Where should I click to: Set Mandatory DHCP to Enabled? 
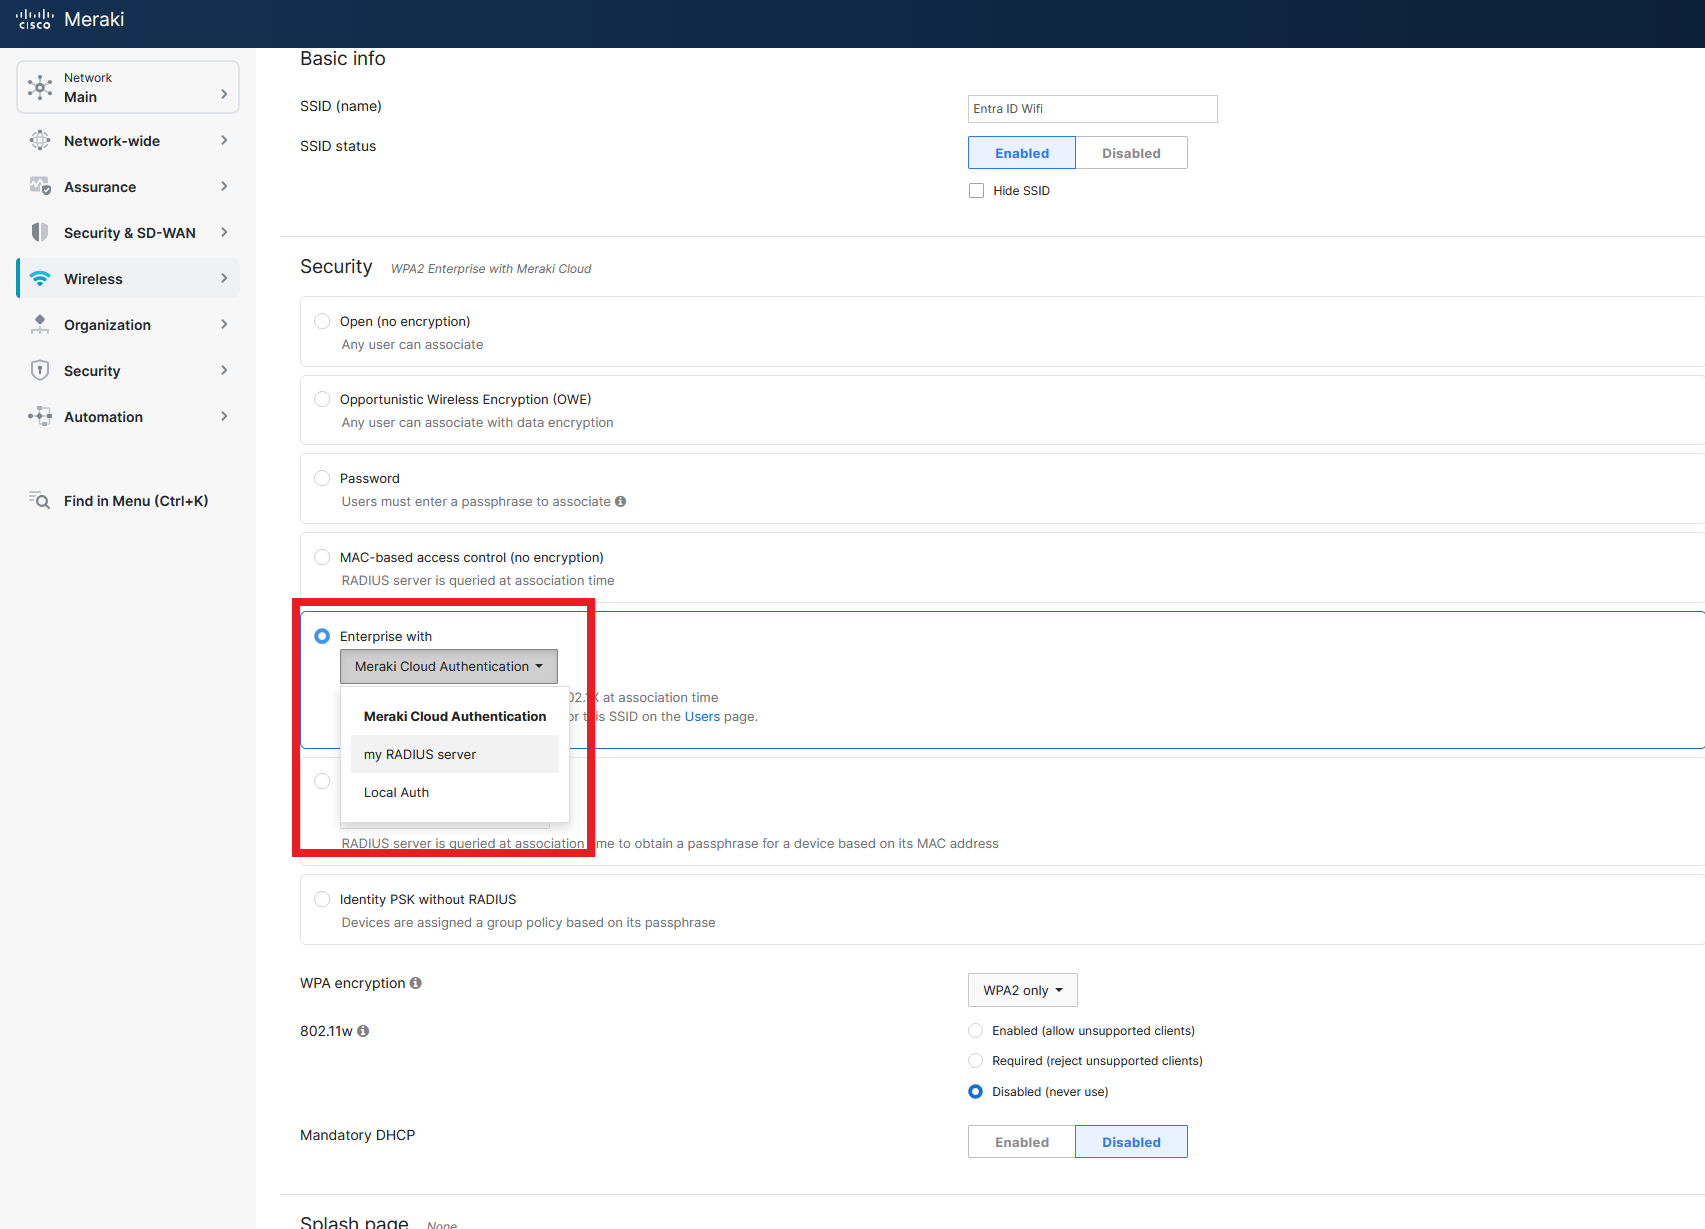(x=1022, y=1142)
